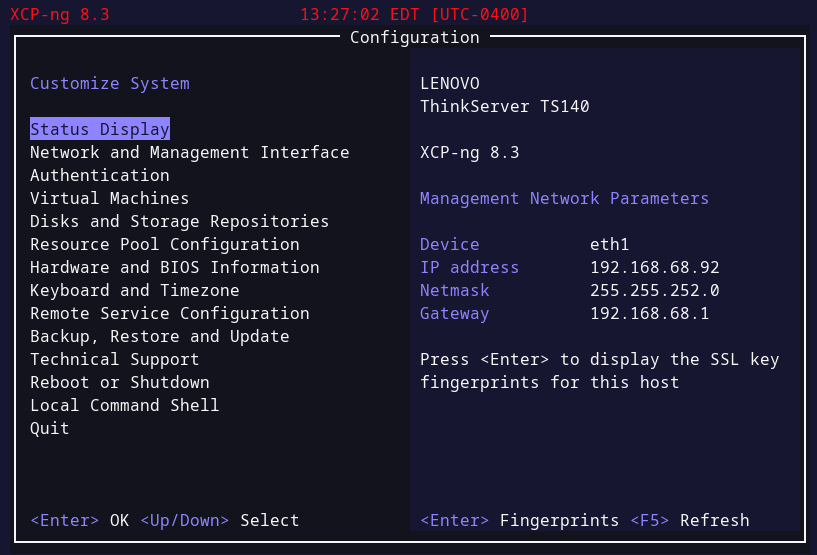Click the XCP-ng 8.3 text in right pane

point(469,152)
